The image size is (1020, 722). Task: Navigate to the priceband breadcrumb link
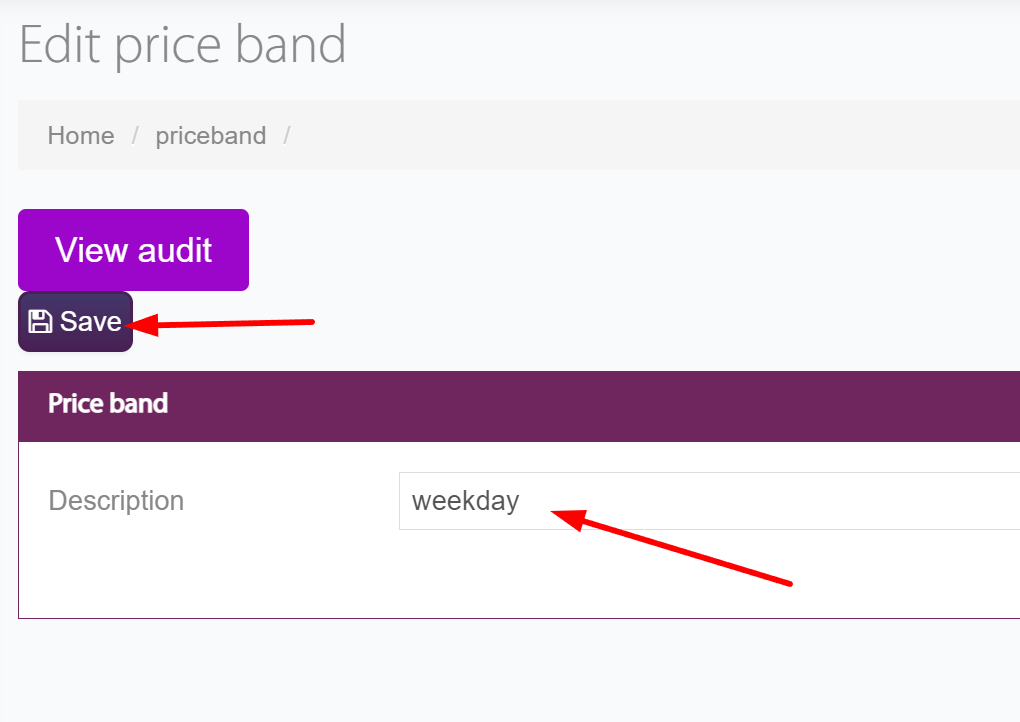(211, 136)
